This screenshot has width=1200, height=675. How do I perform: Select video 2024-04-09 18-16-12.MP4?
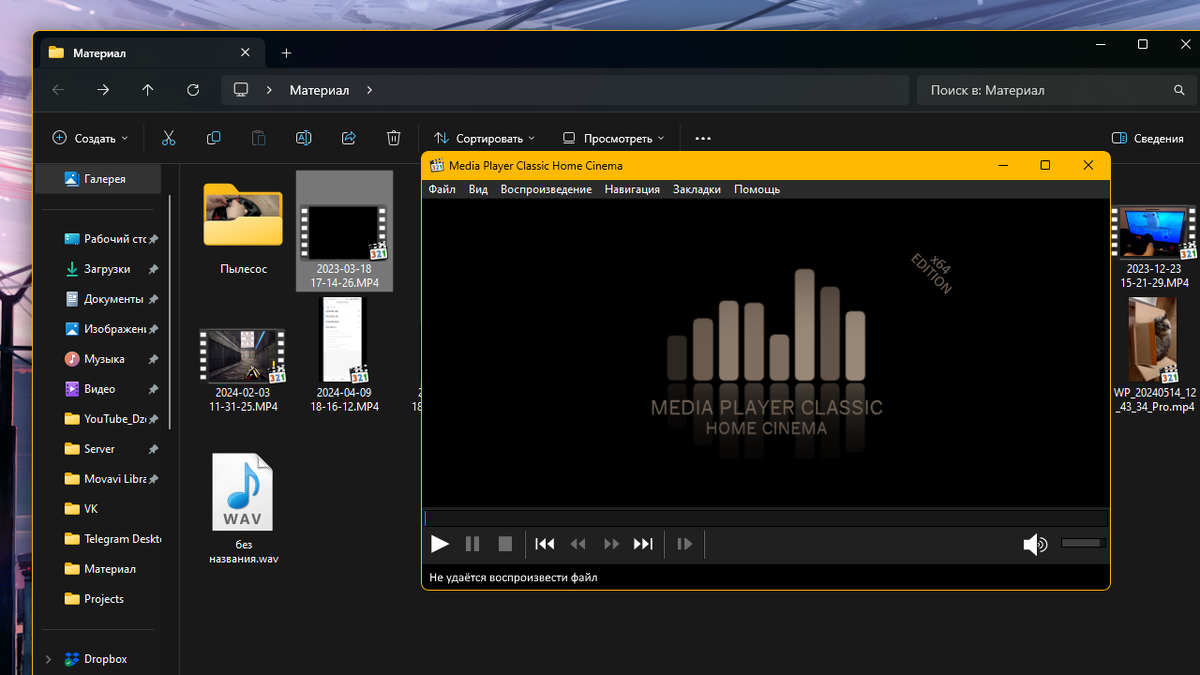pyautogui.click(x=346, y=355)
